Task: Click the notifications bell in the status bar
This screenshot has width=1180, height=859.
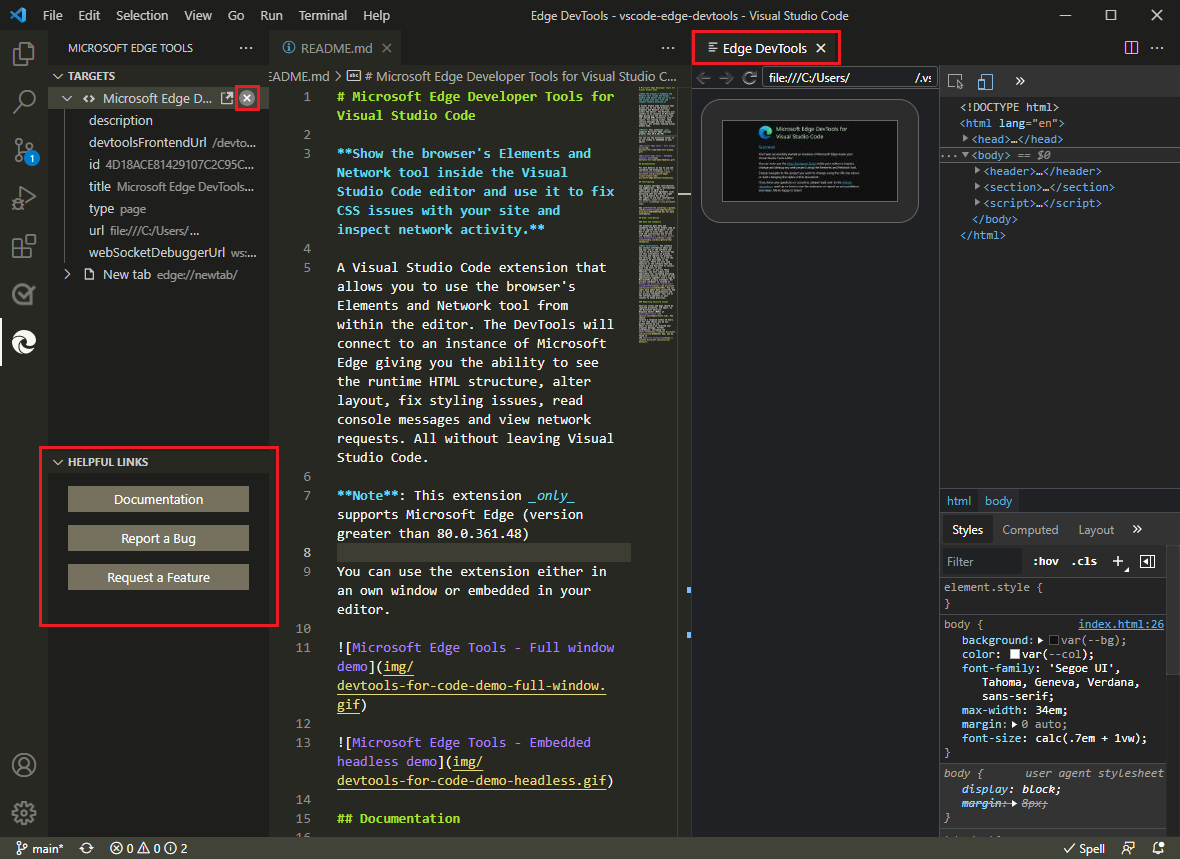Action: 1160,847
